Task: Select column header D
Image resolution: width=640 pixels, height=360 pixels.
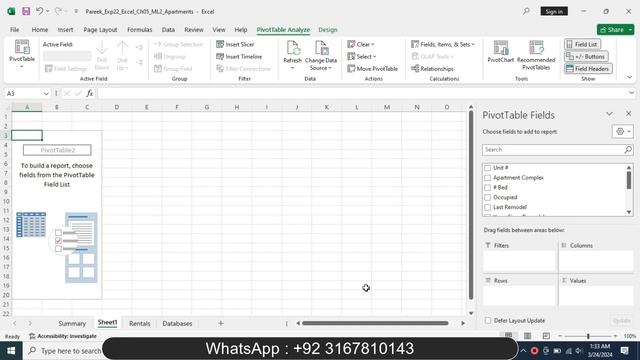Action: click(117, 107)
